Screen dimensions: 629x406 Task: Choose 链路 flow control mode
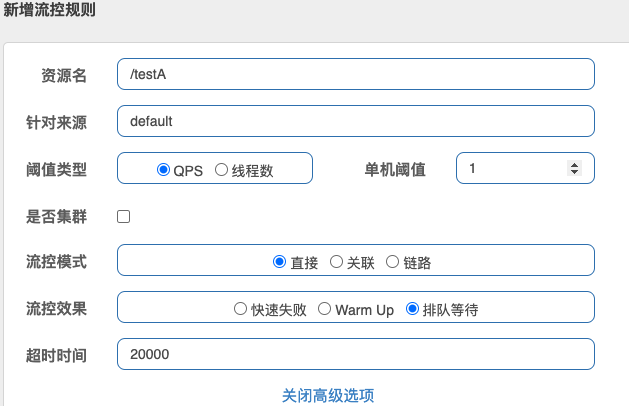[392, 262]
